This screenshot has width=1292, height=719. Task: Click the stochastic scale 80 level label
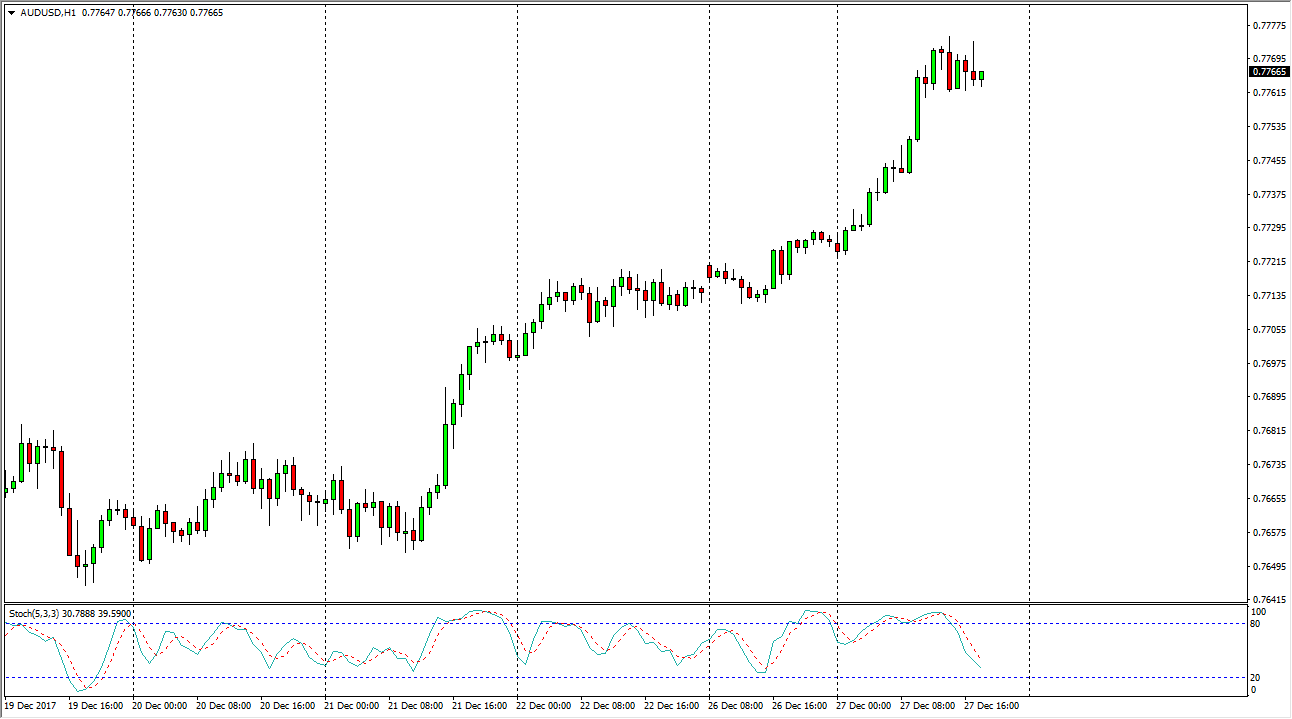pyautogui.click(x=1257, y=624)
